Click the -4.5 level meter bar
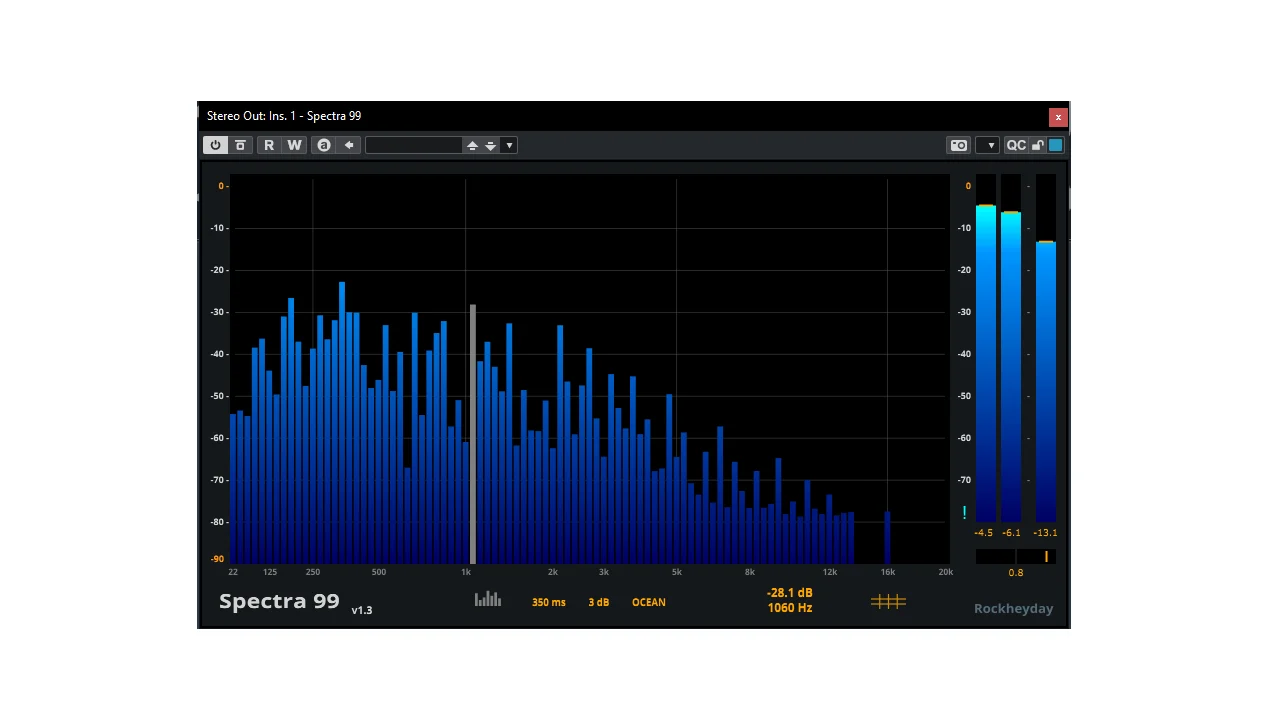The height and width of the screenshot is (720, 1280). [986, 348]
